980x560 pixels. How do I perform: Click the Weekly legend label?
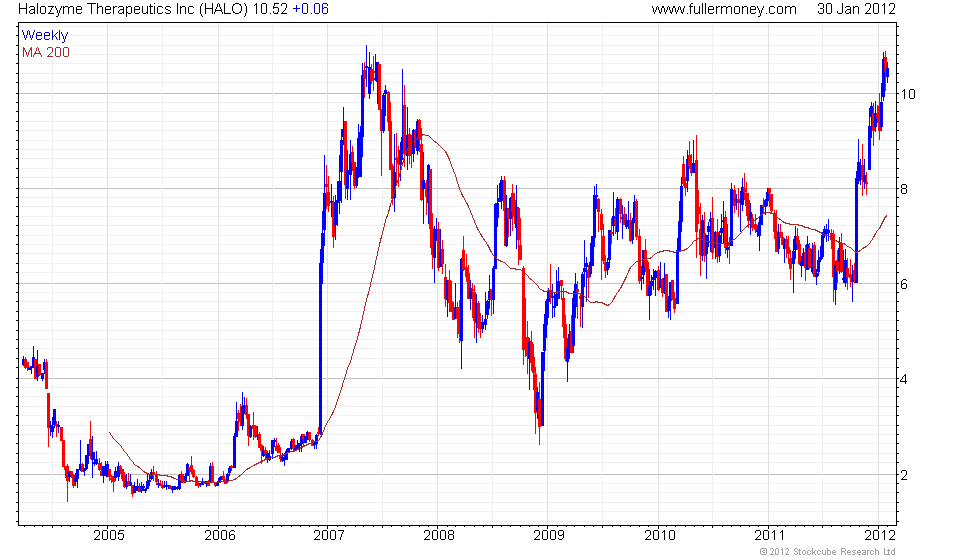(x=44, y=36)
